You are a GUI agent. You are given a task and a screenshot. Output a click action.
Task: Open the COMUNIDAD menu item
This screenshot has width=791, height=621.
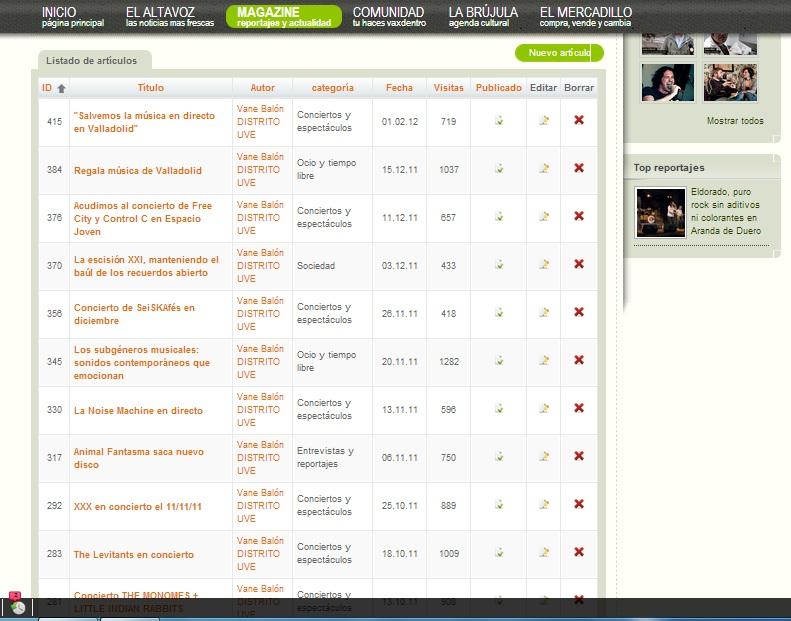pyautogui.click(x=389, y=17)
